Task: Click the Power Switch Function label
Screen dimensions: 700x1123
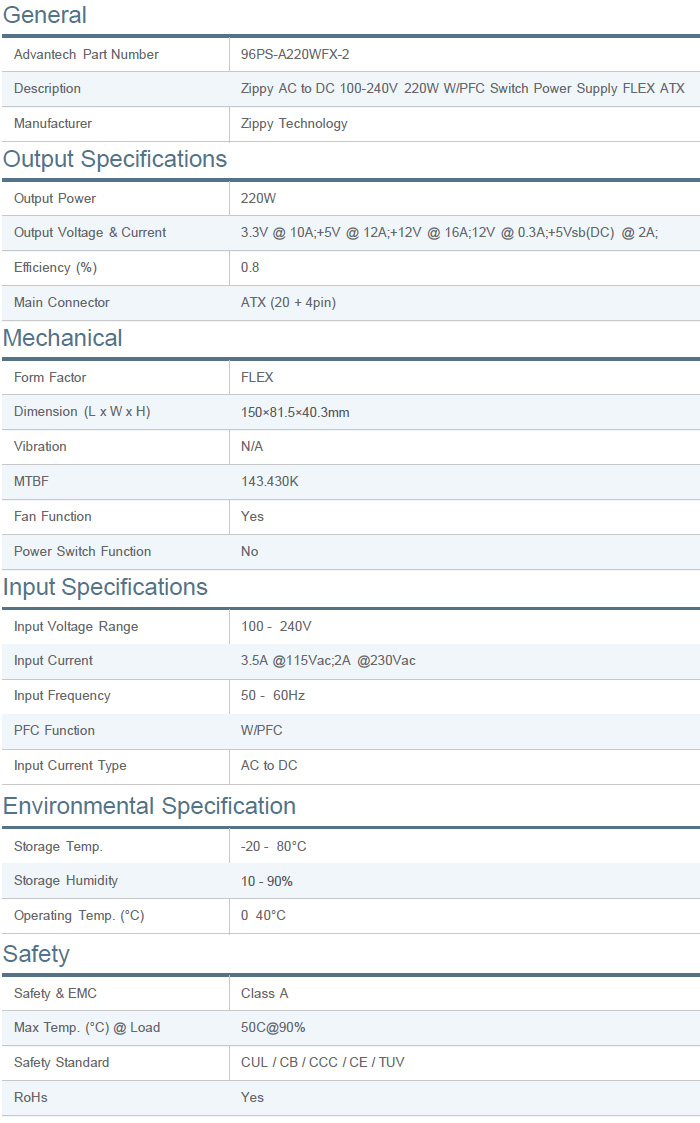Action: click(x=83, y=552)
